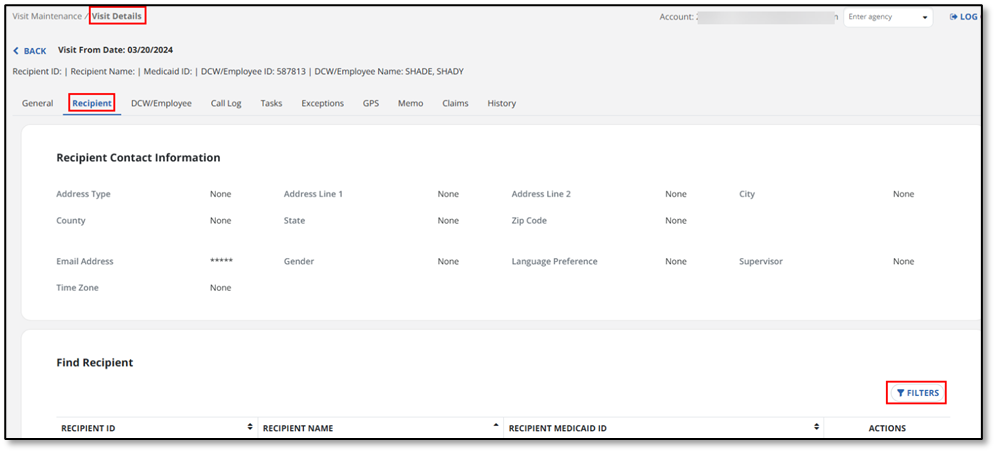Open the funnel FILTERS button

pyautogui.click(x=917, y=393)
